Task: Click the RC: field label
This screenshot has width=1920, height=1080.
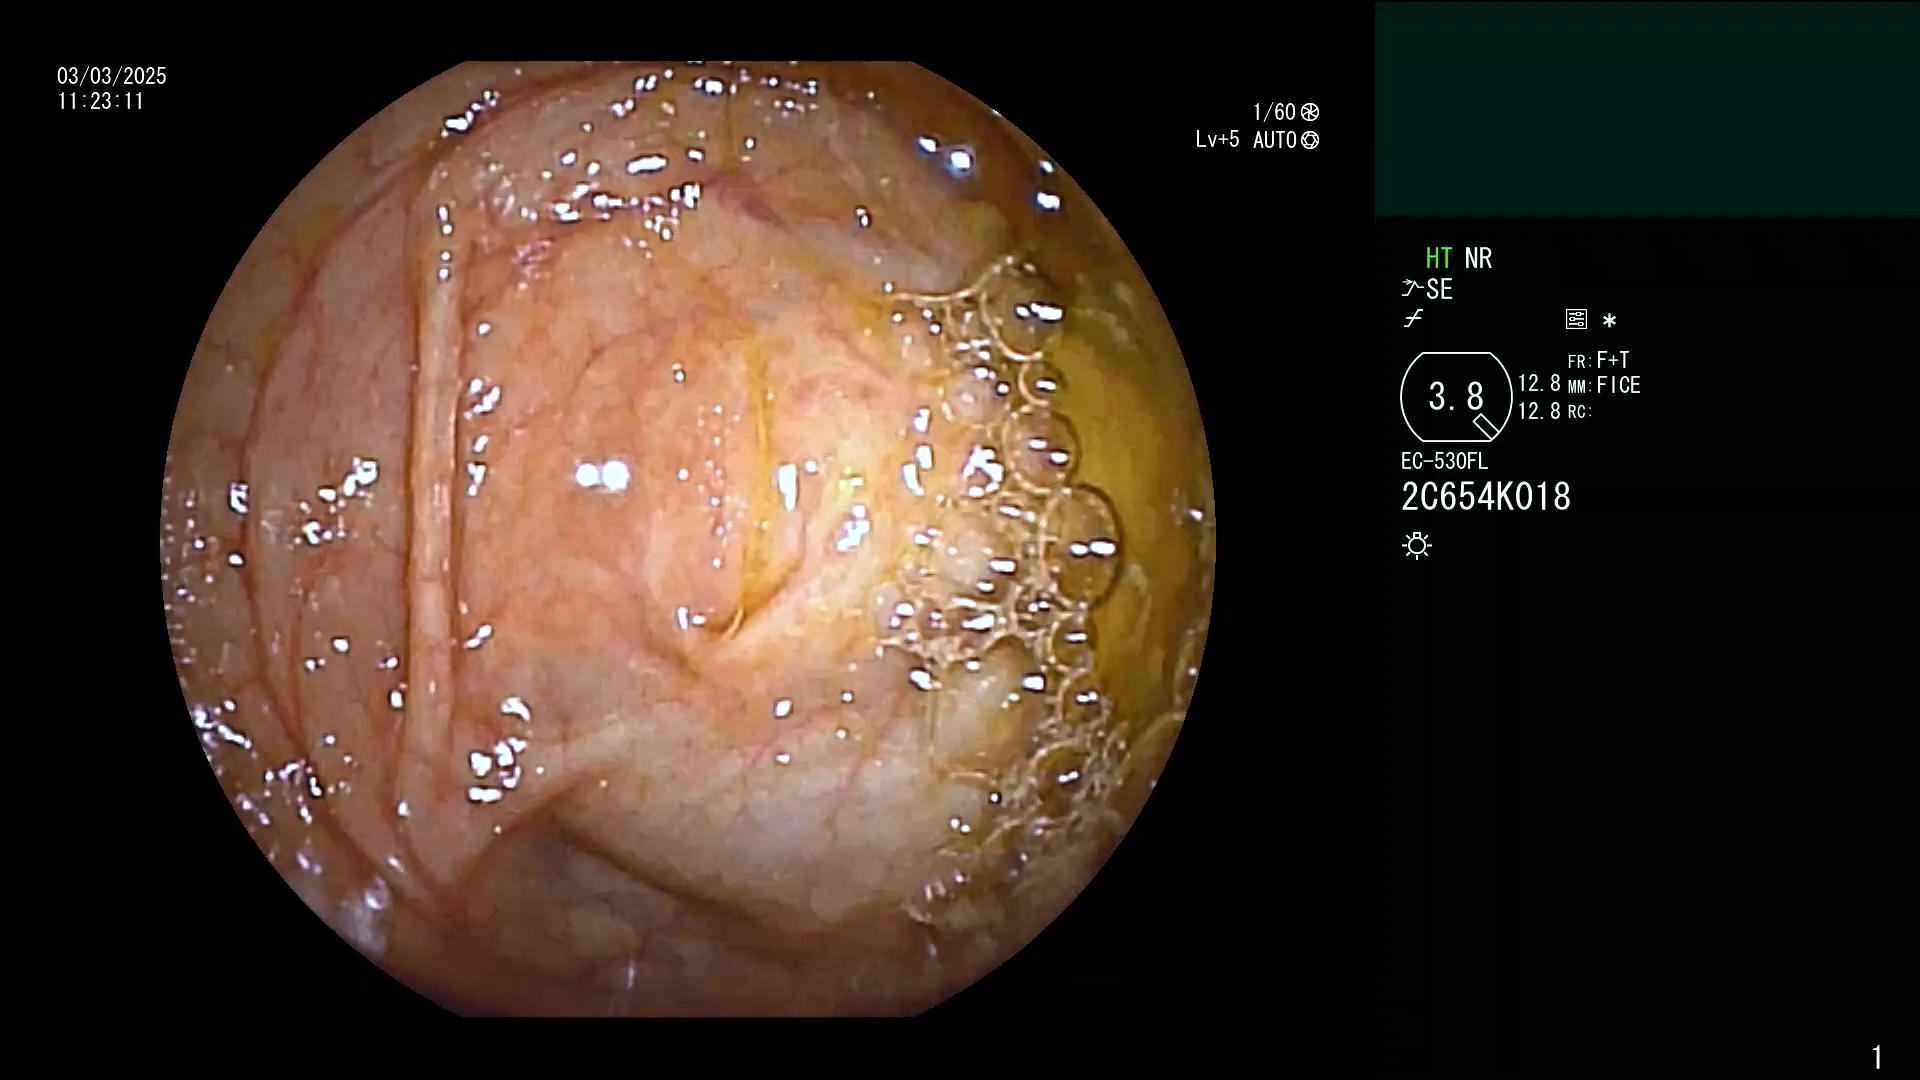Action: (1580, 411)
